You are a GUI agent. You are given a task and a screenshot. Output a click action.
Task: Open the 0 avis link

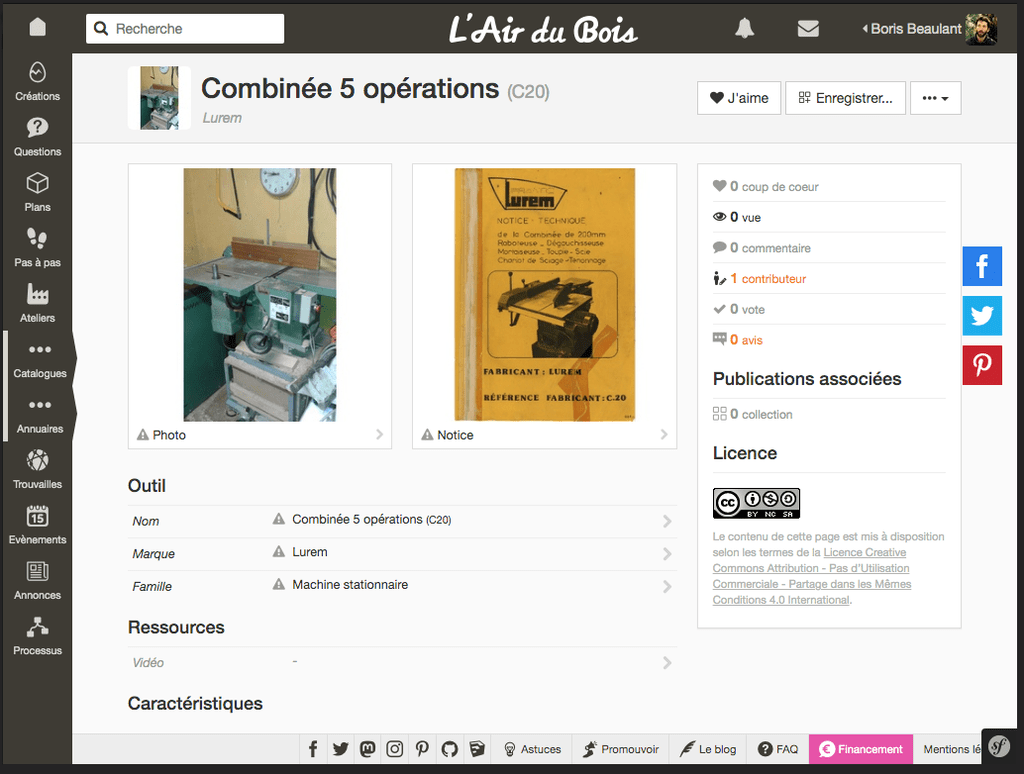(x=746, y=340)
